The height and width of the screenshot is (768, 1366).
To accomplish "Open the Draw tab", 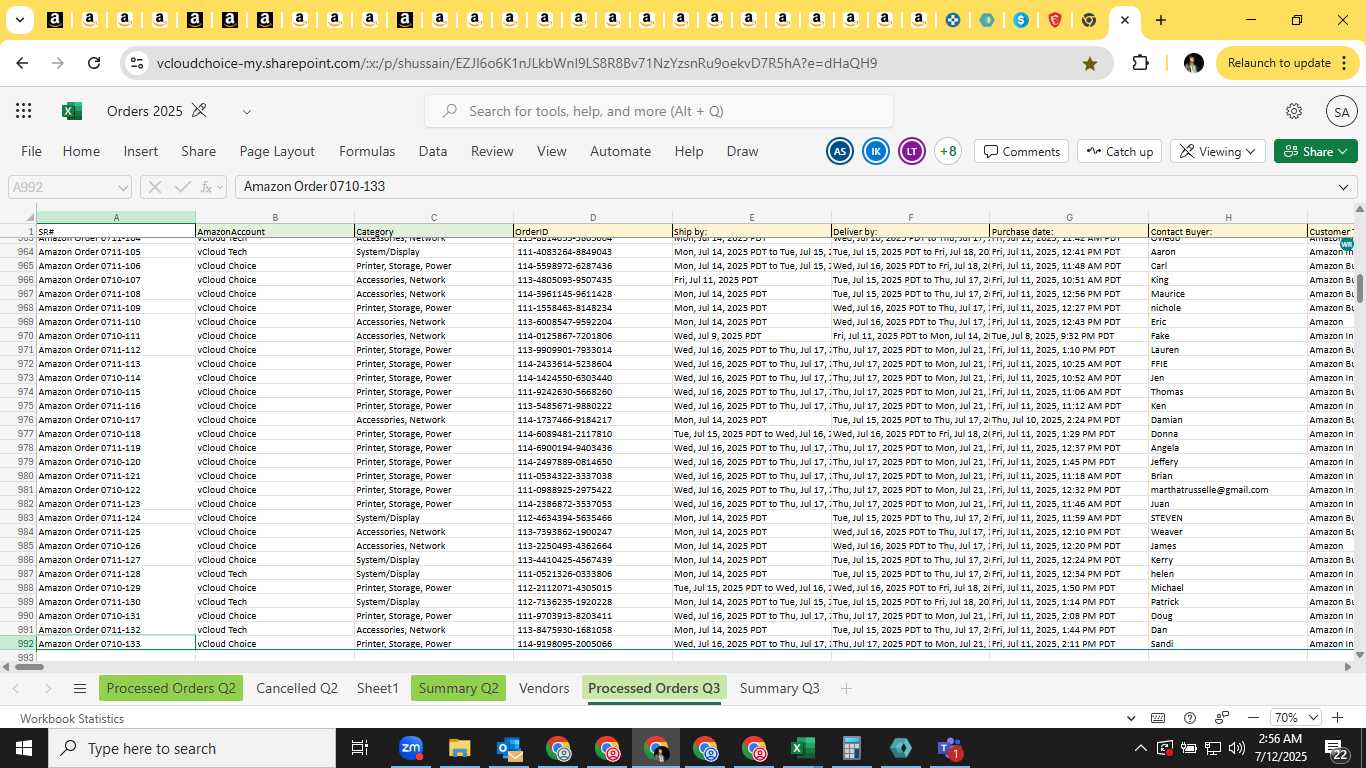I will 742,151.
